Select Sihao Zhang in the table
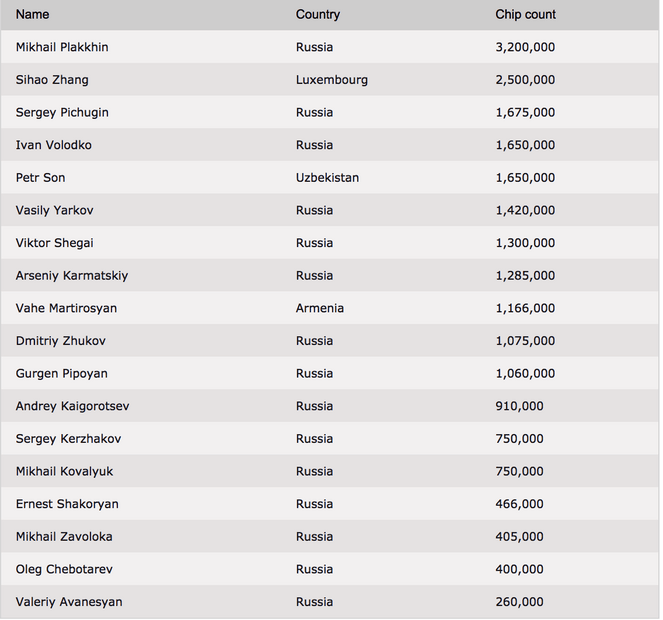 [x=52, y=80]
